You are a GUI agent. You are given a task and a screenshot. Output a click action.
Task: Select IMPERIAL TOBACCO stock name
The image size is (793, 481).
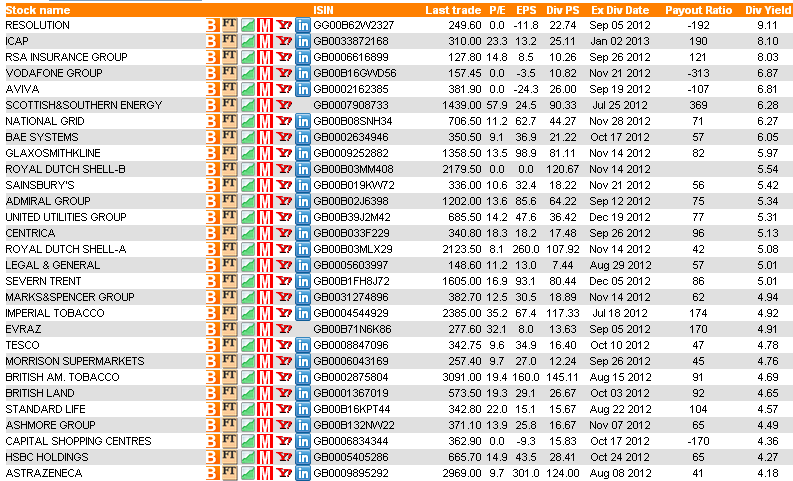click(55, 313)
